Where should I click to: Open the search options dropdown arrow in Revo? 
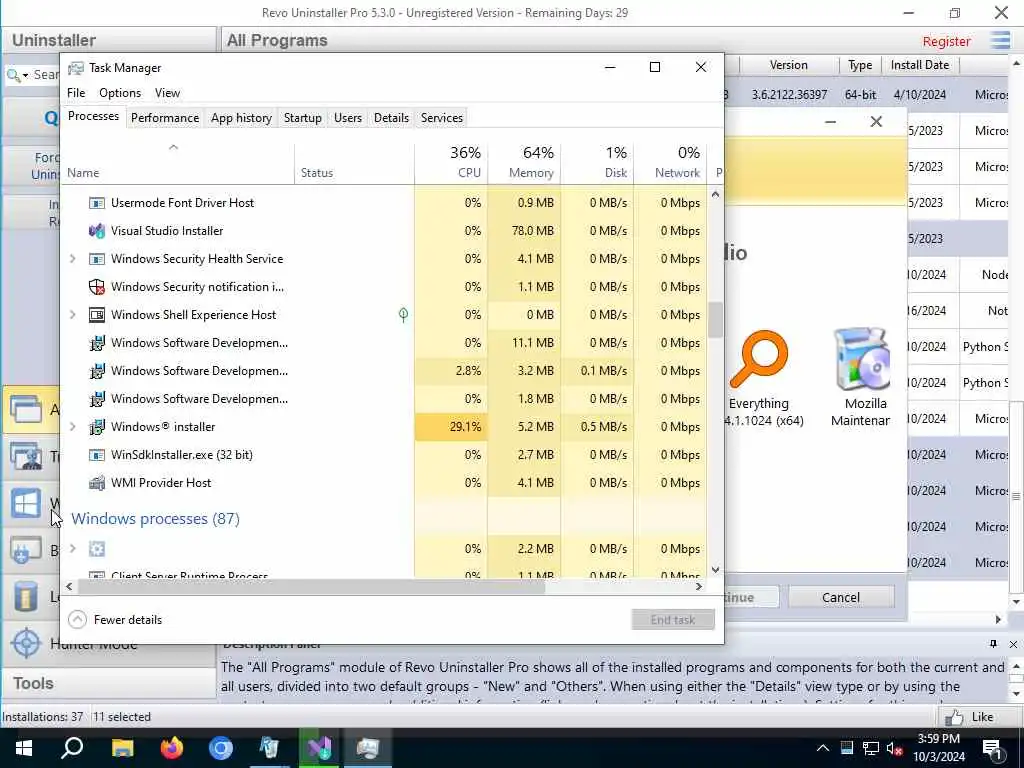[25, 75]
